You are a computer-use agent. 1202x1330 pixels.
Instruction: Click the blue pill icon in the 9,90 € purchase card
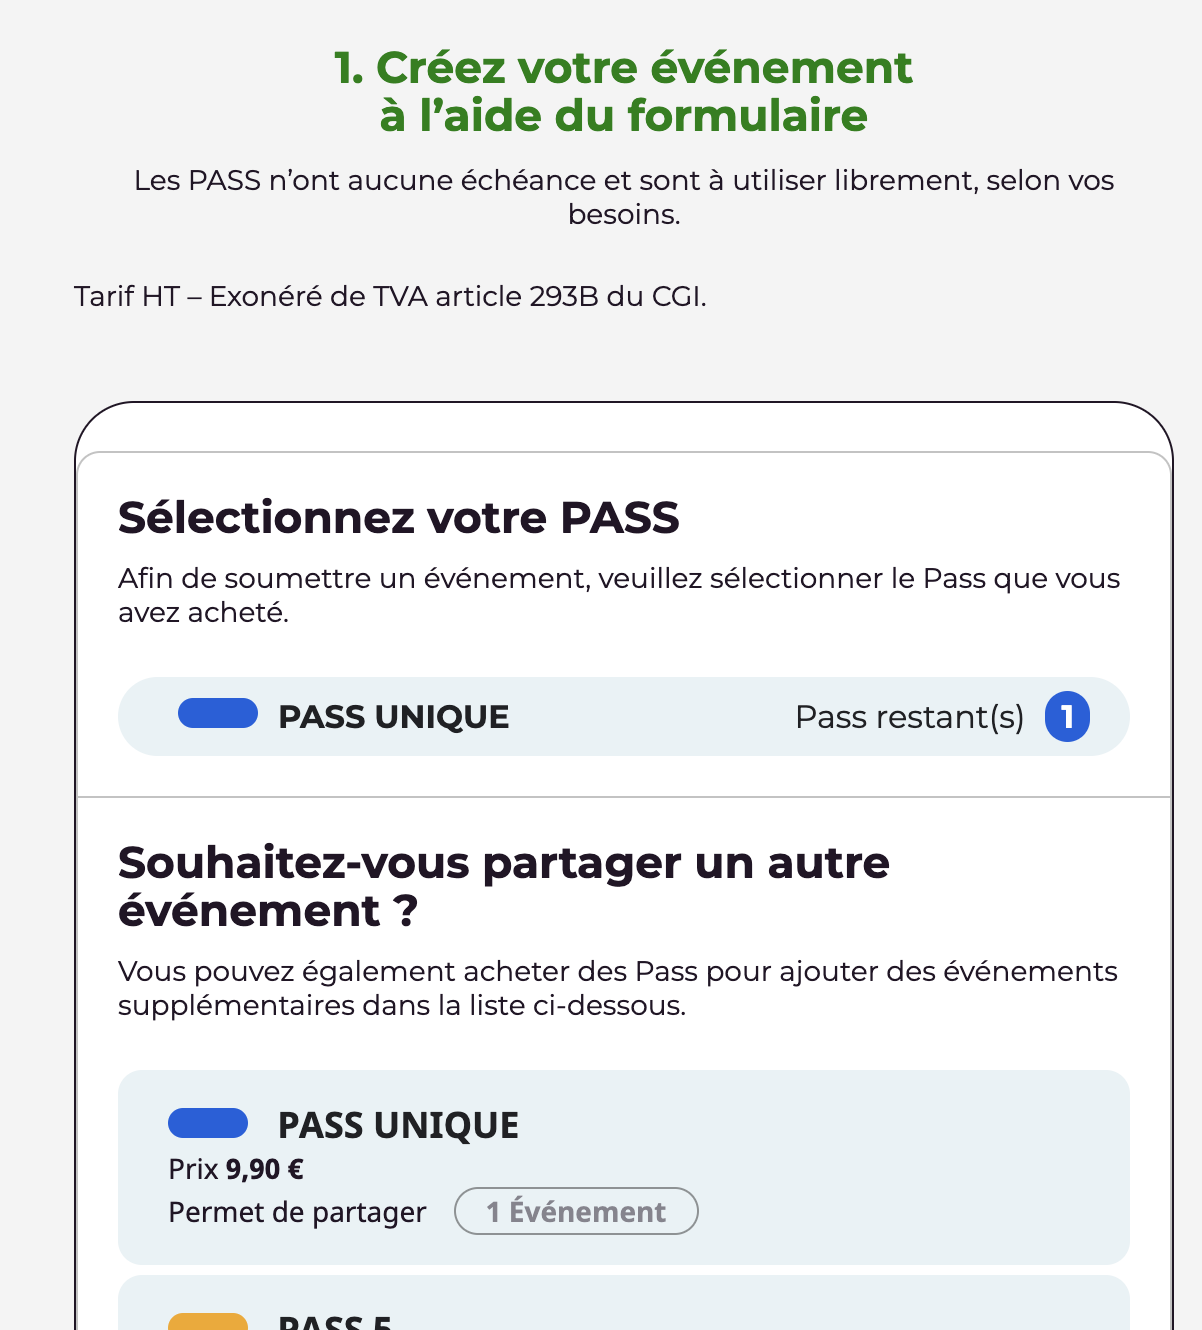coord(208,1123)
